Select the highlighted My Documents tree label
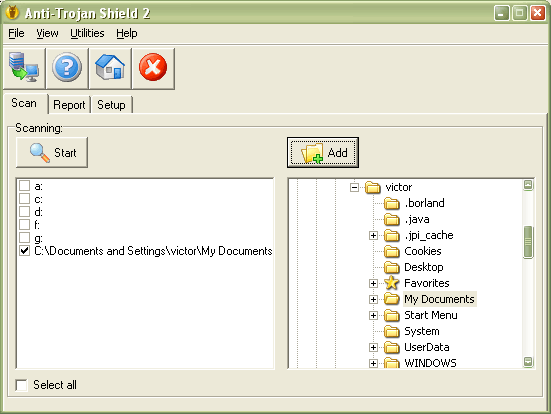551x414 pixels. [x=439, y=299]
